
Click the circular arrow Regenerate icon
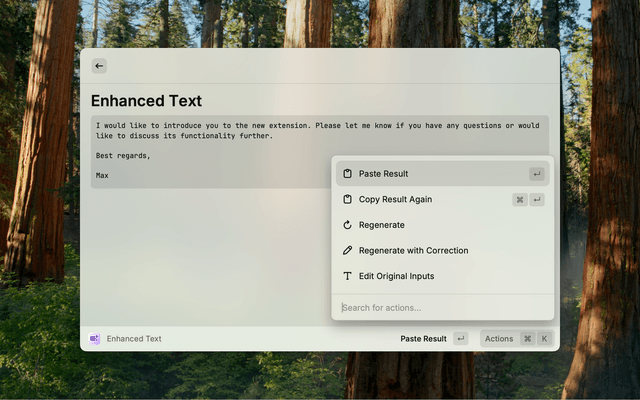click(x=347, y=225)
